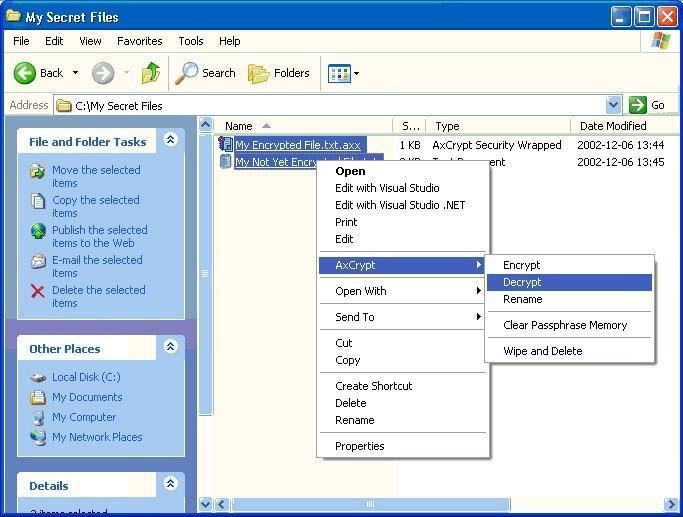
Task: Collapse the File and Folder Tasks panel
Action: pyautogui.click(x=170, y=141)
